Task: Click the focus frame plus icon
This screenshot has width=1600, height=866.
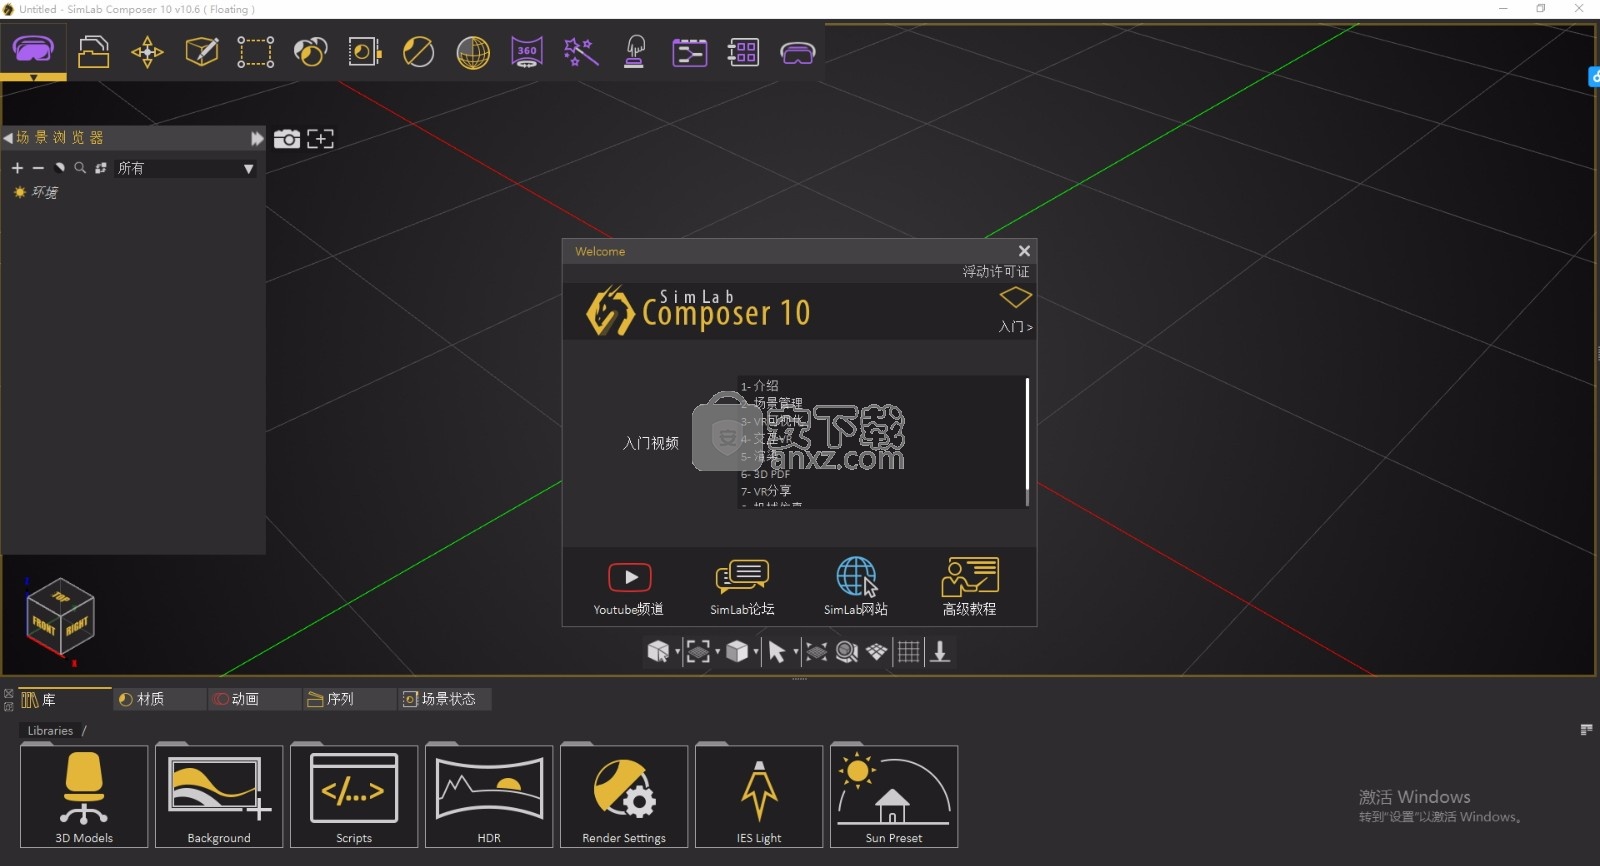Action: pyautogui.click(x=320, y=139)
